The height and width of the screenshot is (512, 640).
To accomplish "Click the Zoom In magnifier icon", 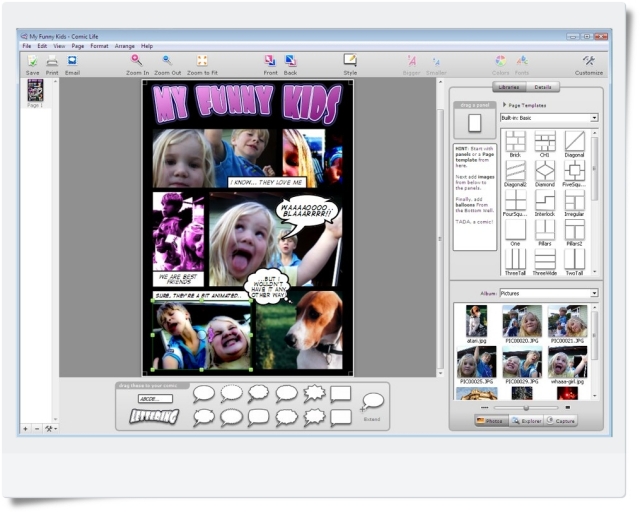I will point(137,60).
